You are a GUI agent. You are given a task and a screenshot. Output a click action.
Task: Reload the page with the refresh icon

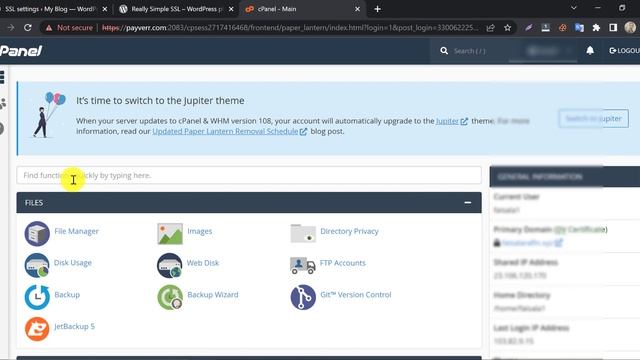(x=28, y=28)
